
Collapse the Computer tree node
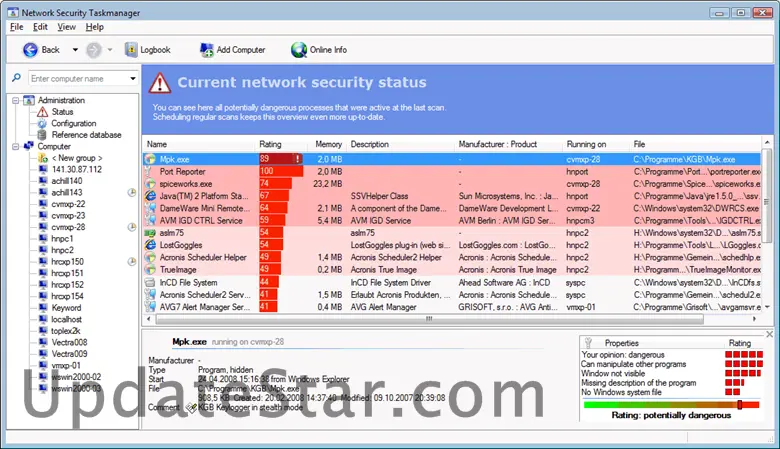pos(15,147)
